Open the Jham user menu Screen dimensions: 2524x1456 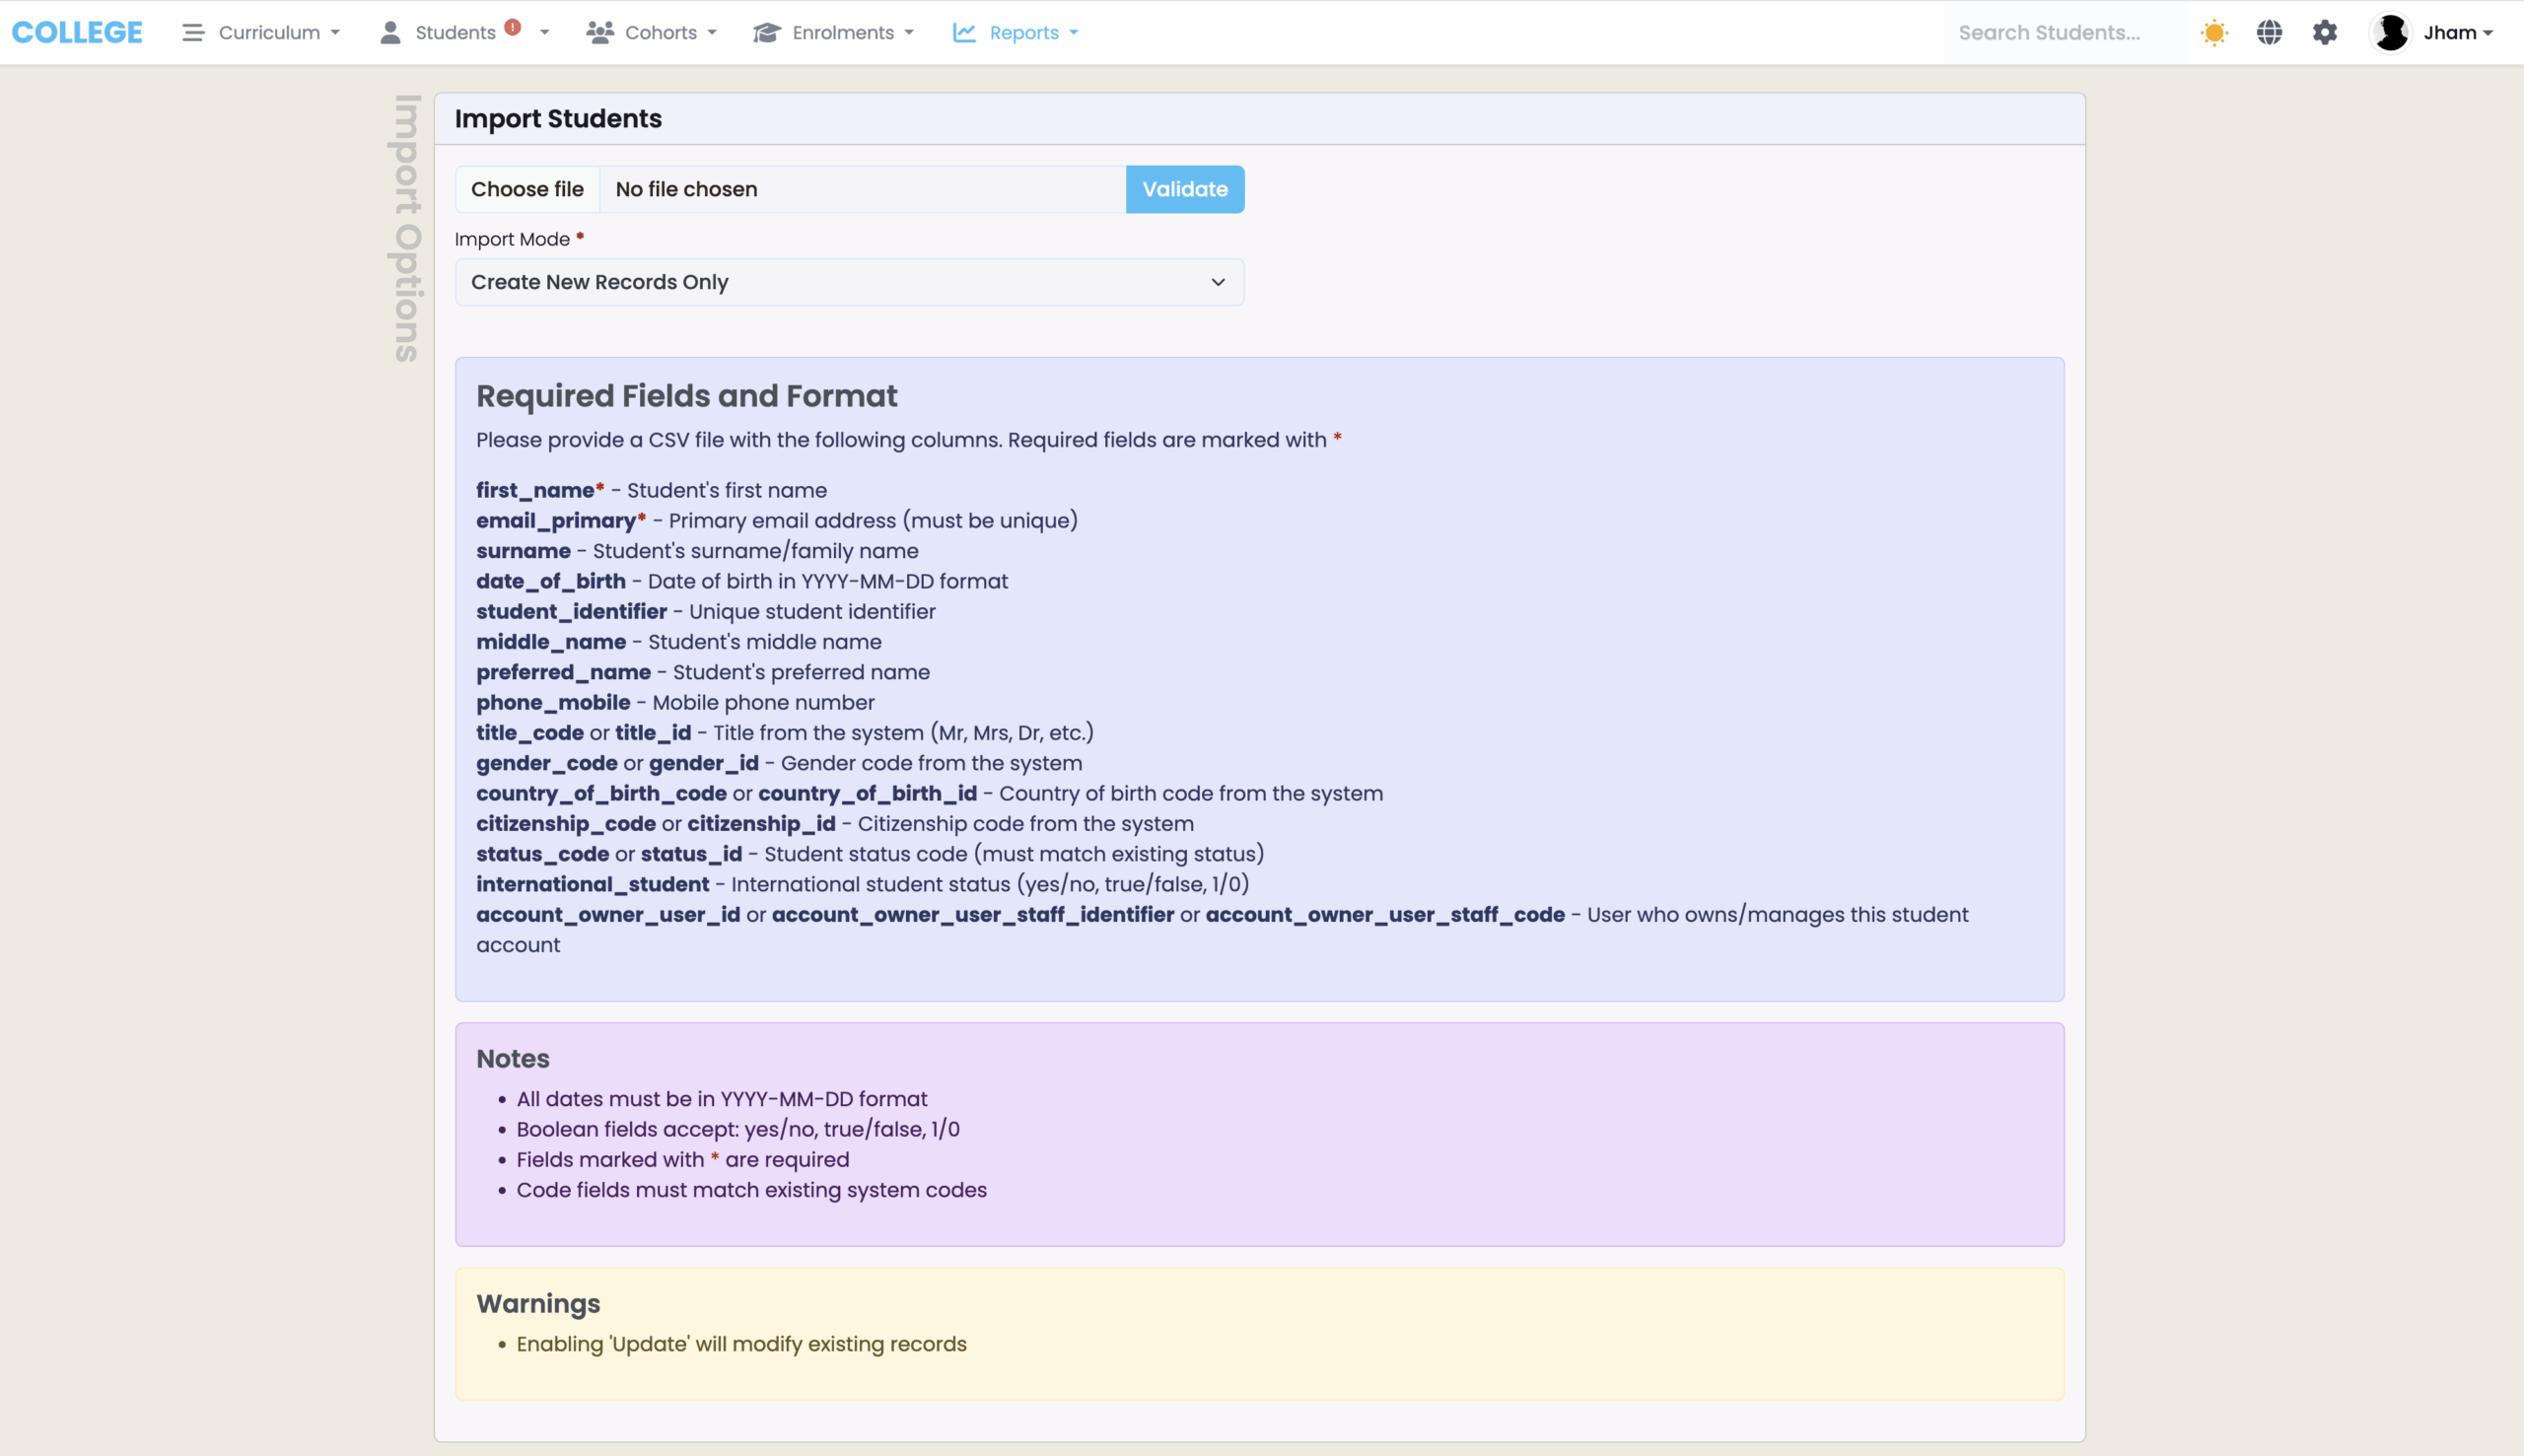[x=2457, y=32]
